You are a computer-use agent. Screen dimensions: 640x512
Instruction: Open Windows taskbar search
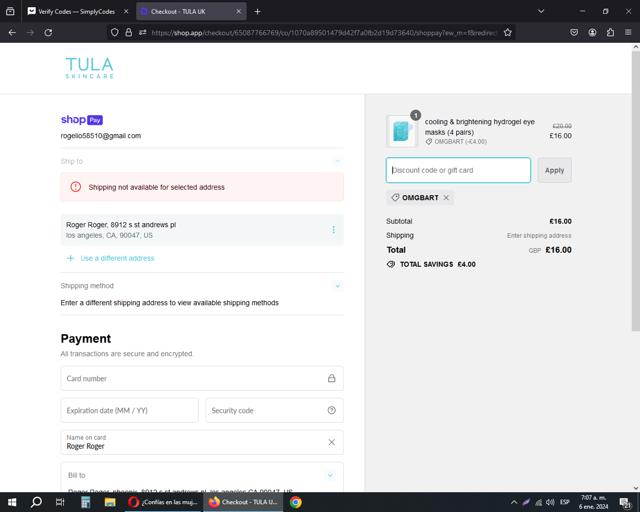click(x=36, y=502)
